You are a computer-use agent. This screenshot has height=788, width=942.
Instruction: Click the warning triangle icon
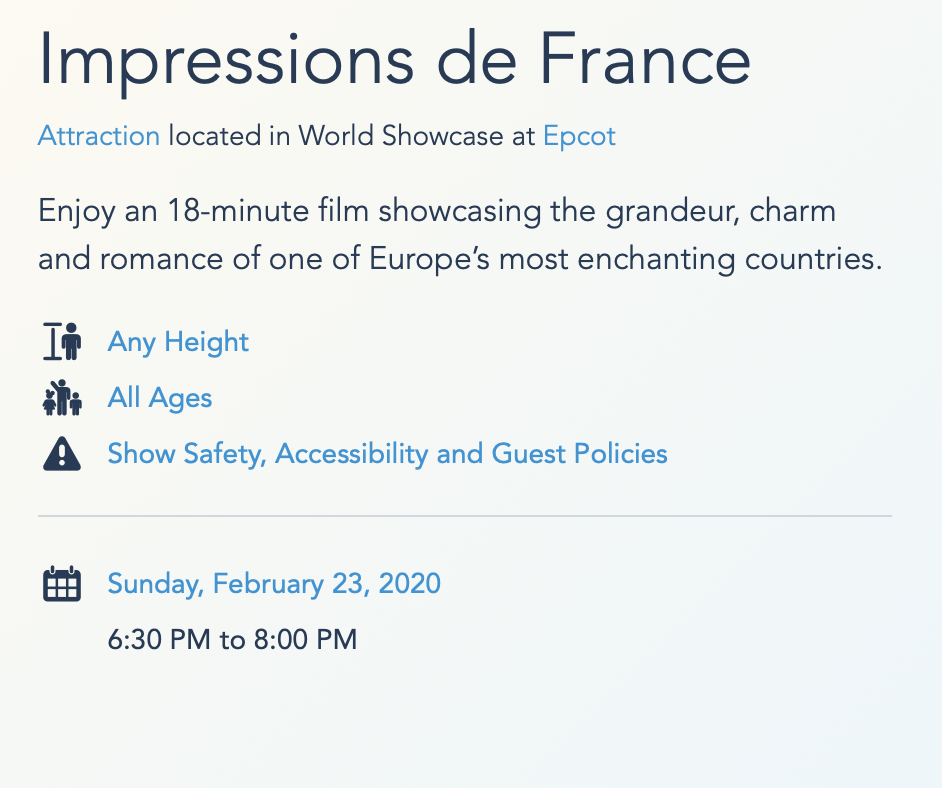[x=61, y=454]
